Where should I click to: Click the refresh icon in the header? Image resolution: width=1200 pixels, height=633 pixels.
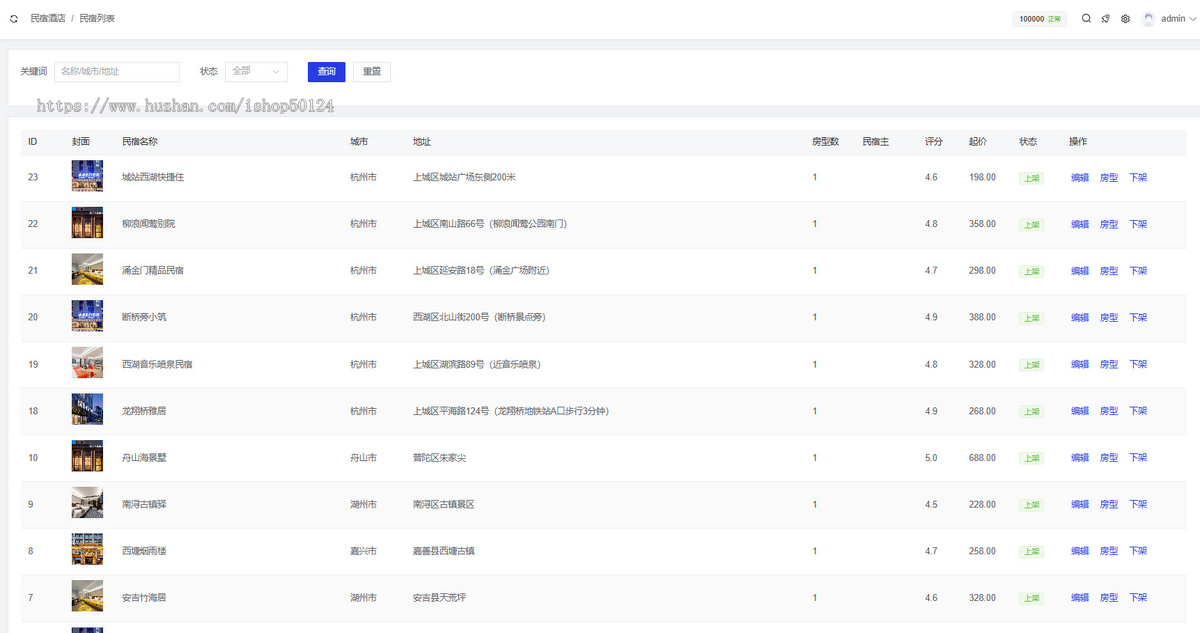(14, 19)
